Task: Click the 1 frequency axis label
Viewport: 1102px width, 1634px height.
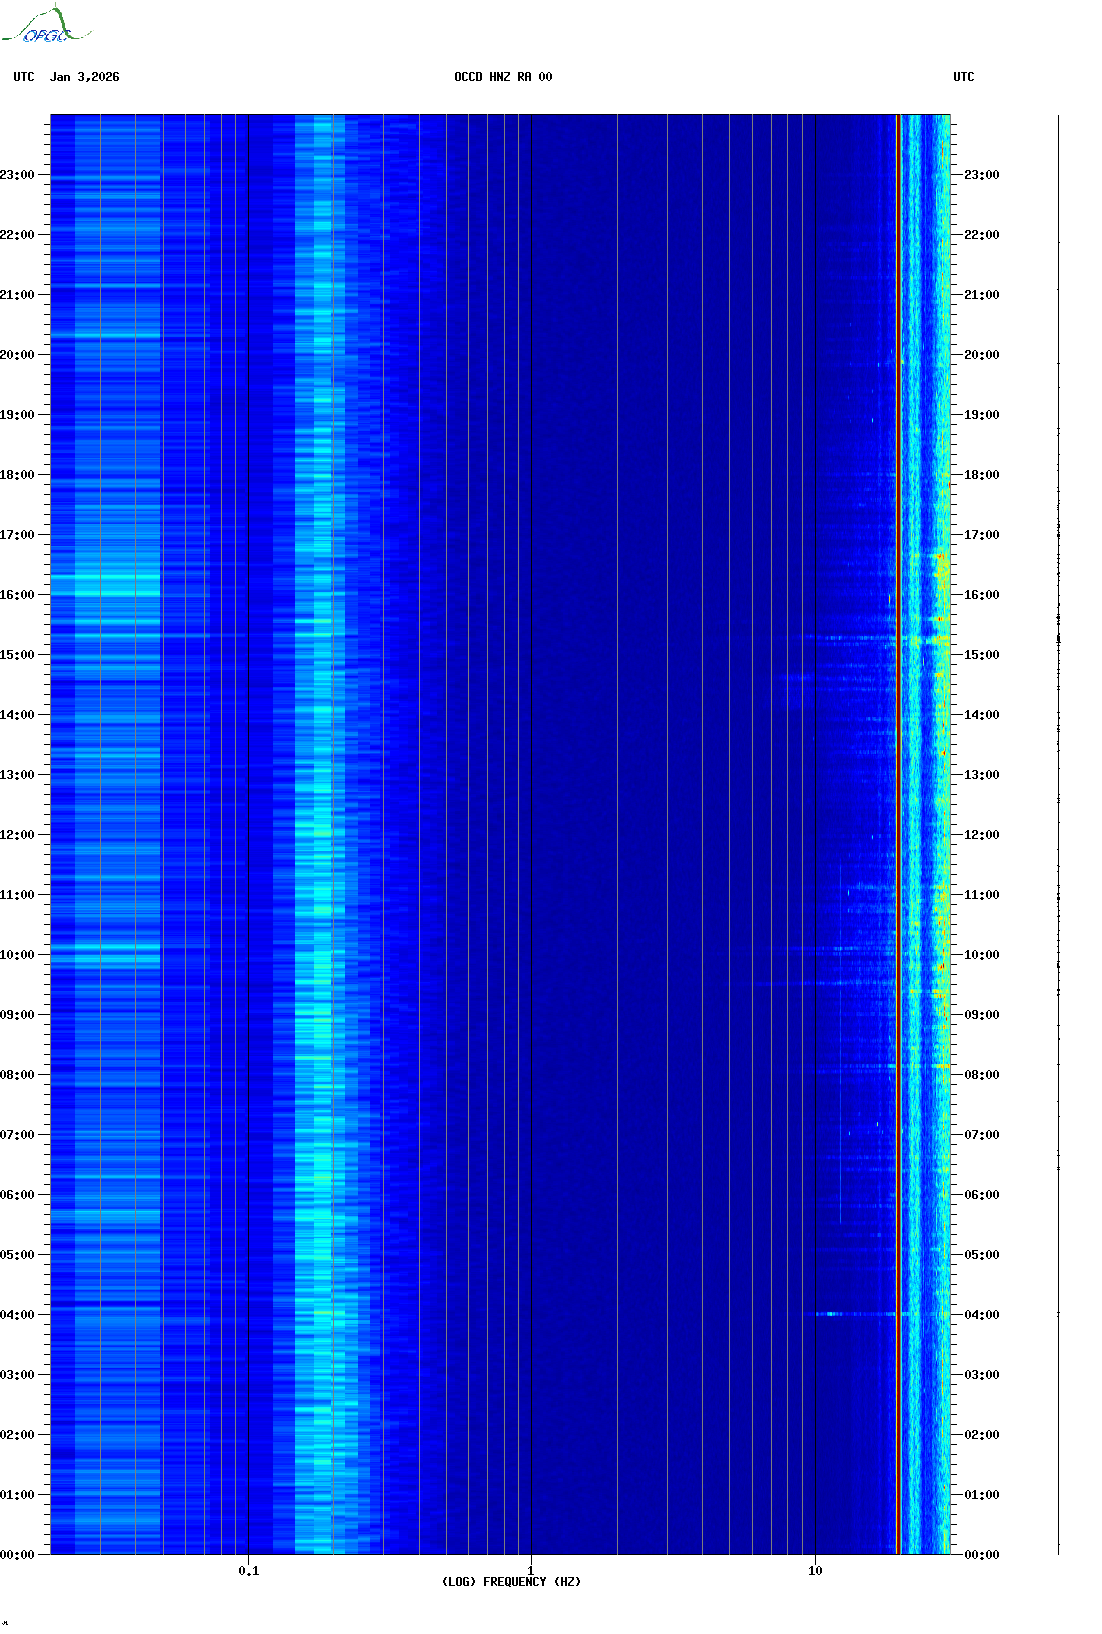Action: pos(531,1571)
